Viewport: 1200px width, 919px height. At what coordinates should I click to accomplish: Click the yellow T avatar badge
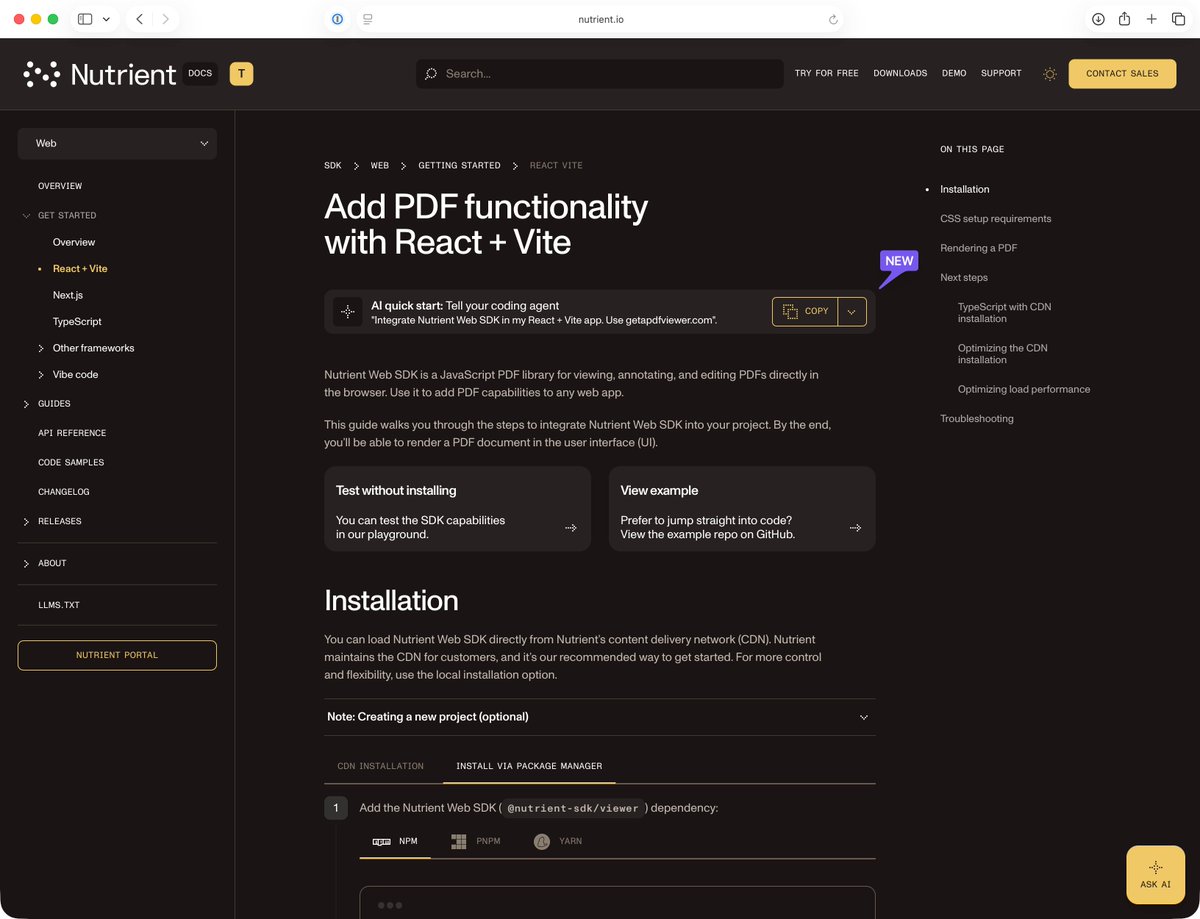241,73
